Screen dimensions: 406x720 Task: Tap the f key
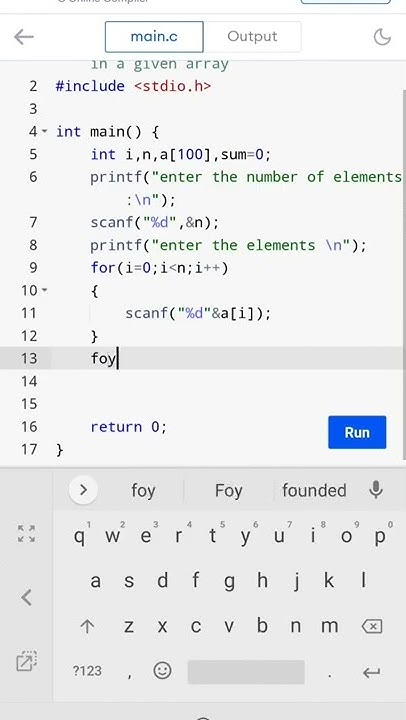click(x=196, y=581)
